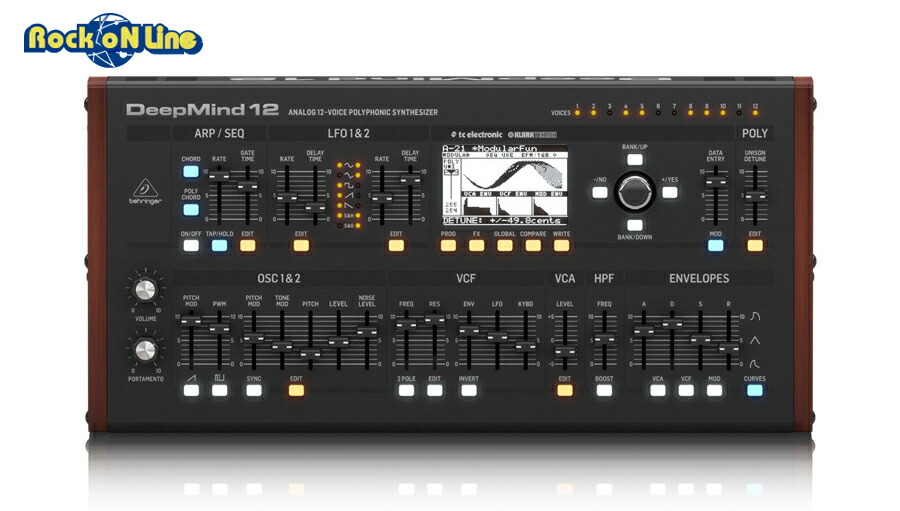Click the LCD display showing ModularFun

click(x=505, y=185)
